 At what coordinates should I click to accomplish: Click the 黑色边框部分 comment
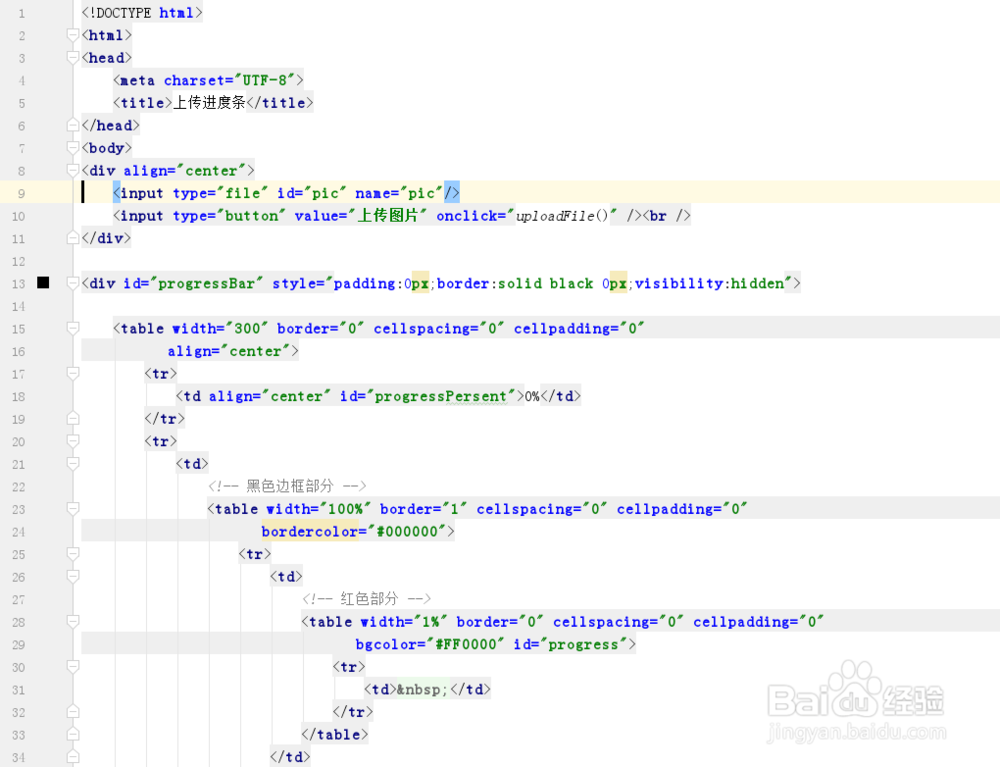point(290,486)
